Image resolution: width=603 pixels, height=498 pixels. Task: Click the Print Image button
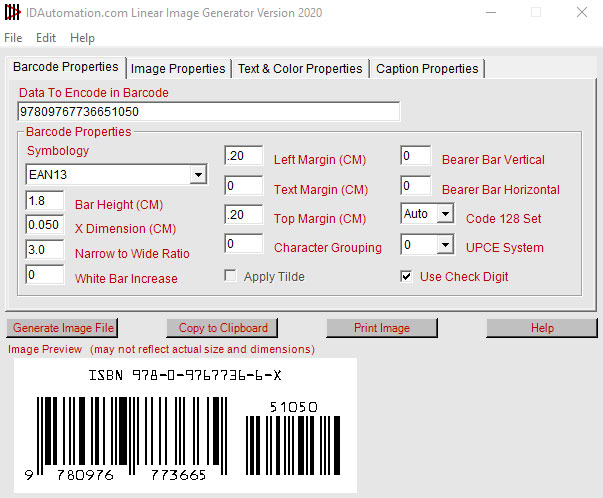tap(382, 328)
